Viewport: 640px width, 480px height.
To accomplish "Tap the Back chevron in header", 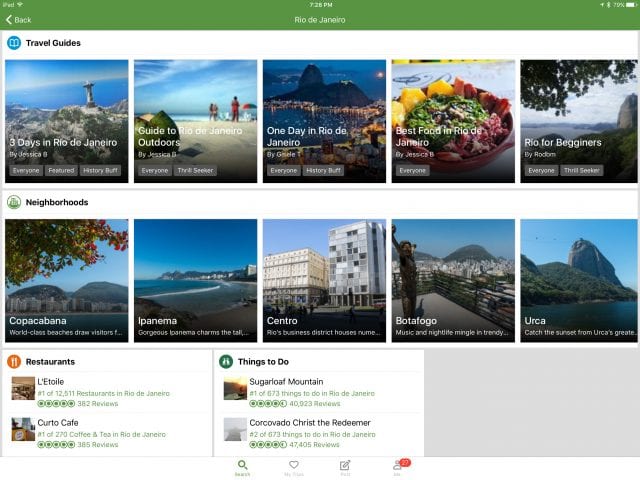I will [10, 20].
